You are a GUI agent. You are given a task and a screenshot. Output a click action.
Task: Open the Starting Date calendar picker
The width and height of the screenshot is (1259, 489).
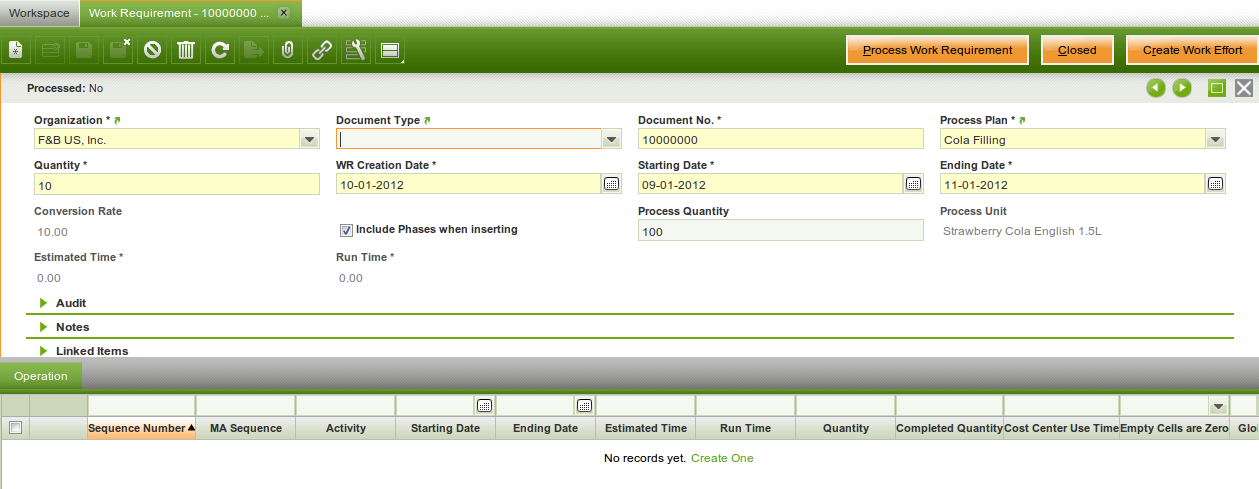(913, 184)
